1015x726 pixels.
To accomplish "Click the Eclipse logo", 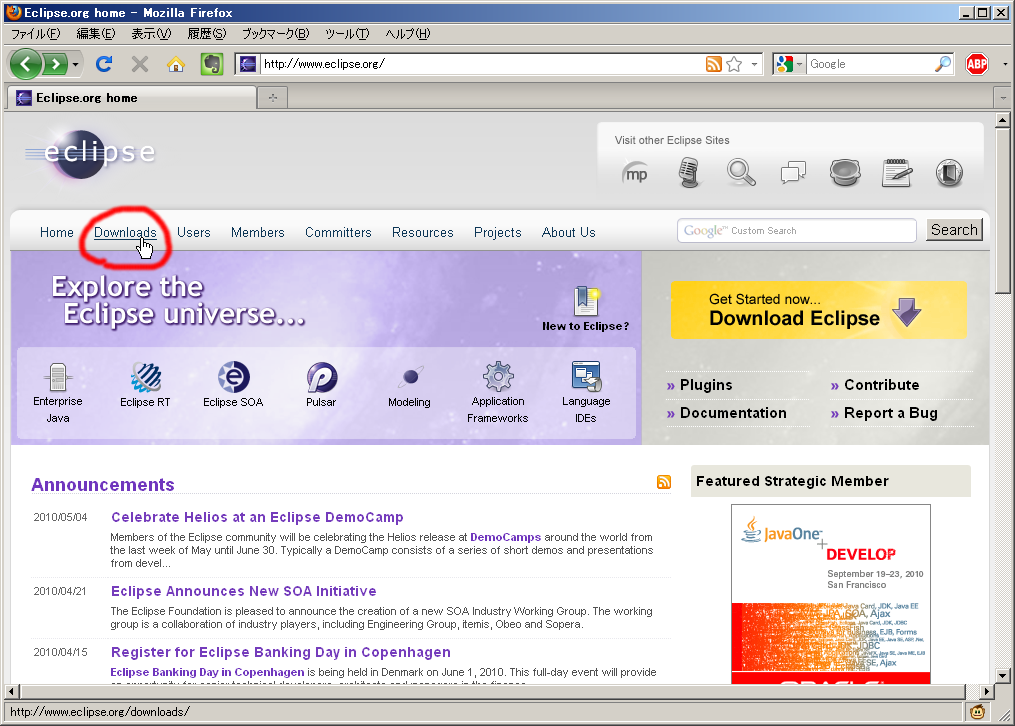I will point(91,153).
